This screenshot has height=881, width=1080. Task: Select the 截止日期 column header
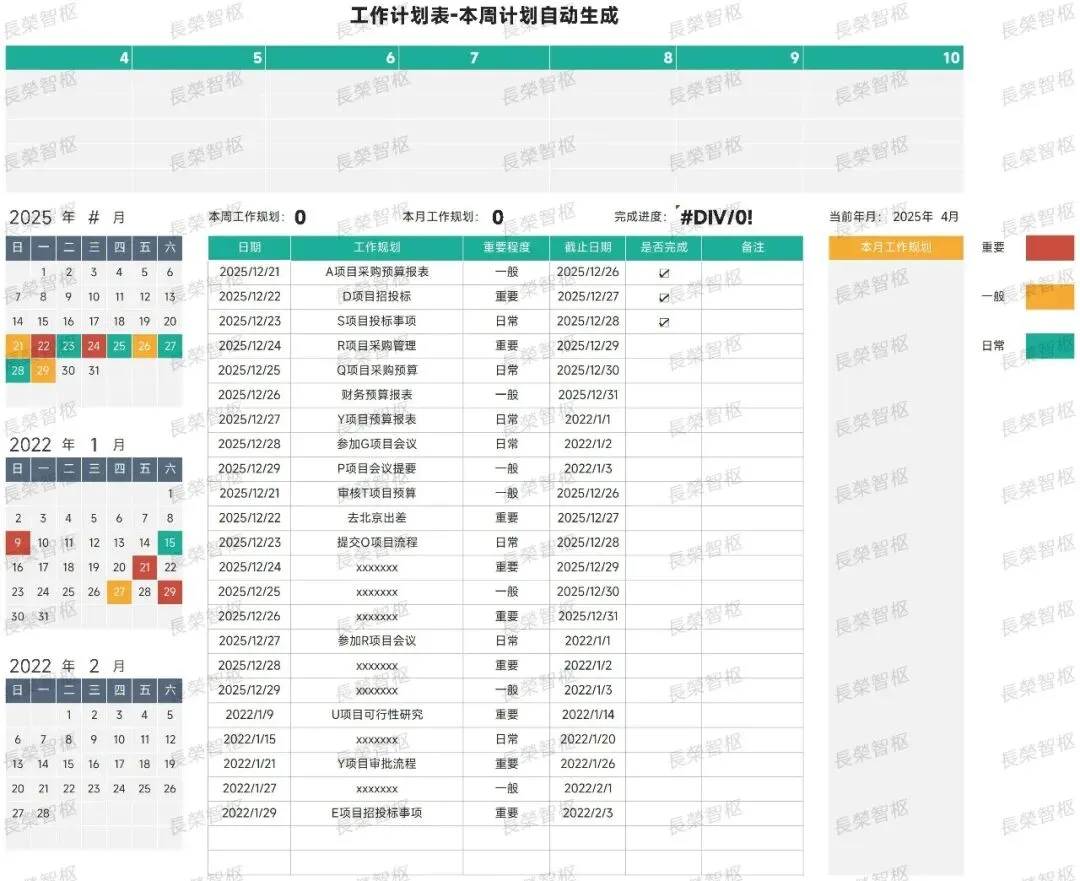click(x=588, y=247)
